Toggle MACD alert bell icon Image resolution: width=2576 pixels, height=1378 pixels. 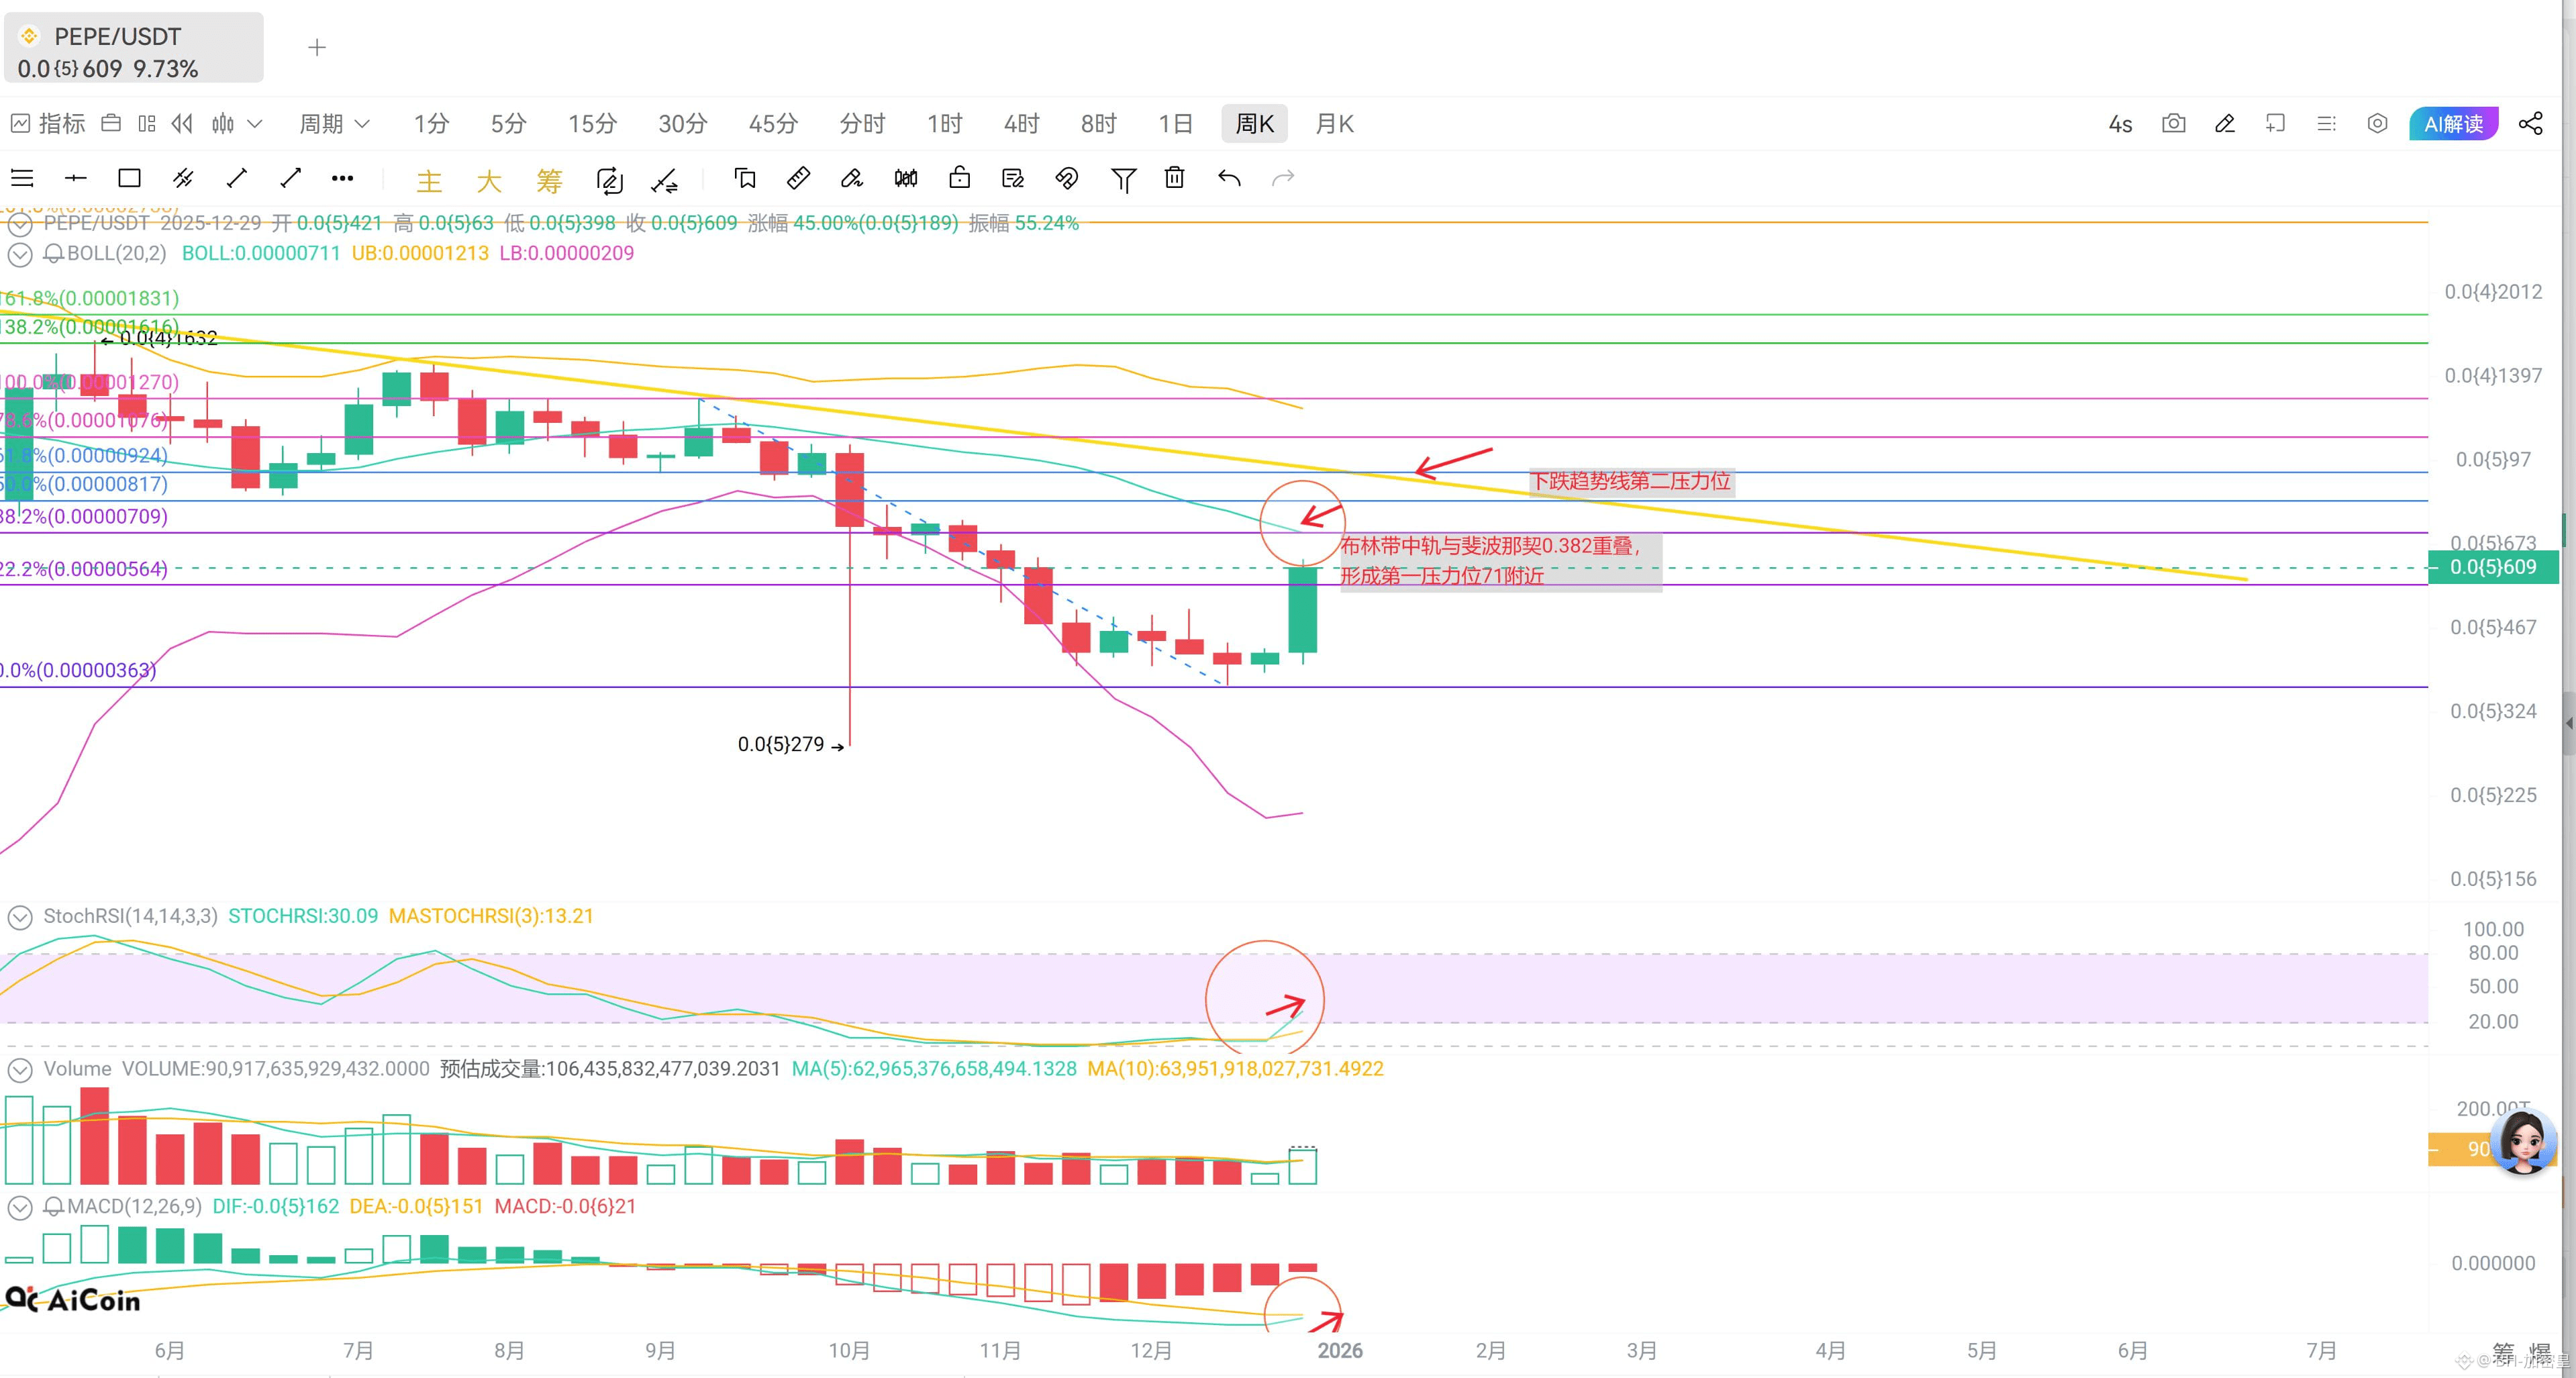[x=54, y=1207]
